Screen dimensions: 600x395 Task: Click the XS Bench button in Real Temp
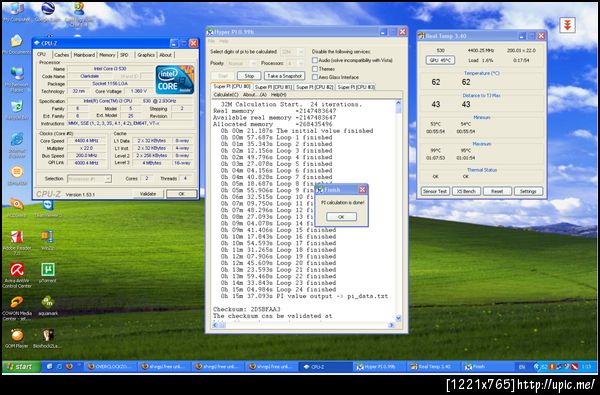pos(466,191)
